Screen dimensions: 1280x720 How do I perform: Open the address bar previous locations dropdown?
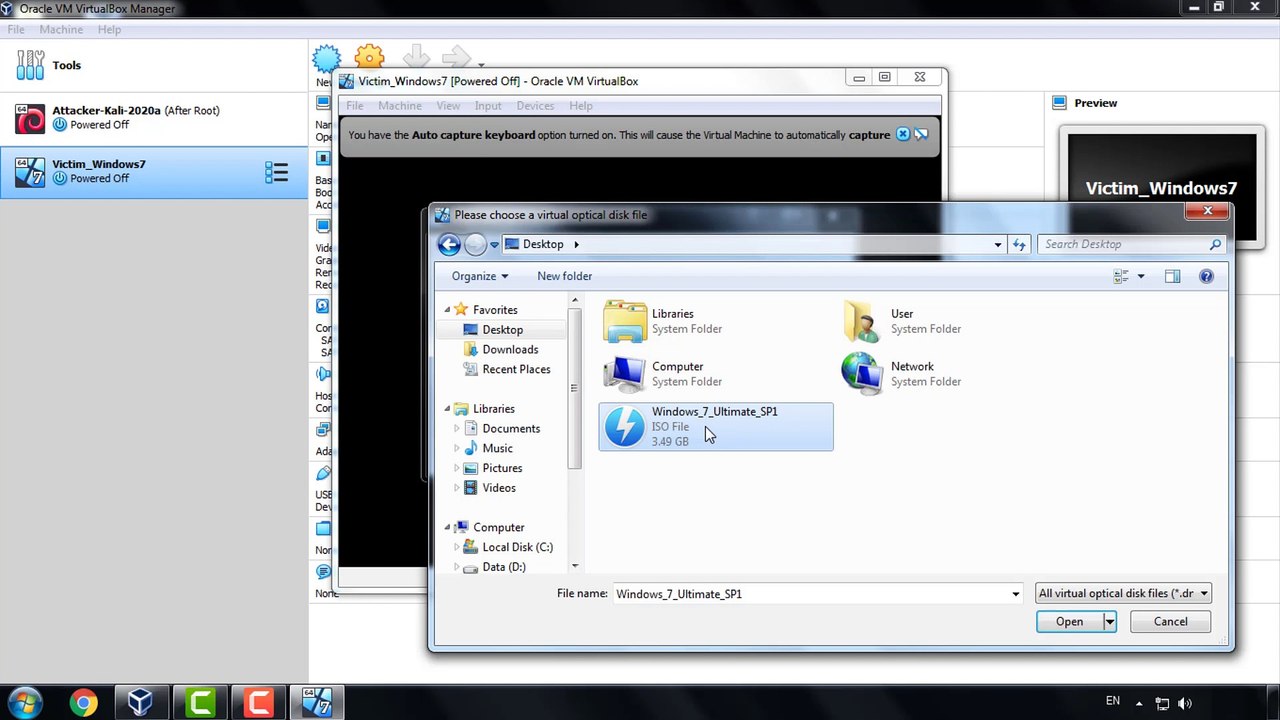(997, 244)
